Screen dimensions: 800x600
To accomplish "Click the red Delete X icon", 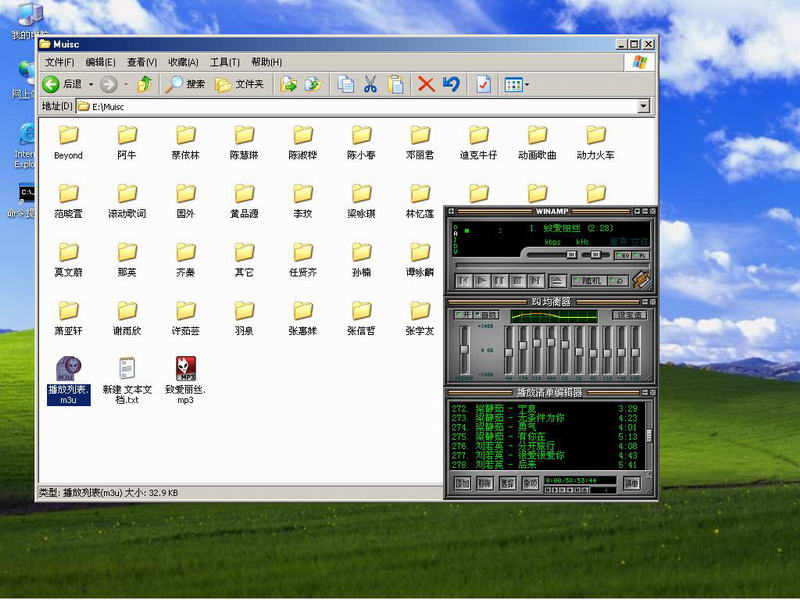I will coord(426,84).
